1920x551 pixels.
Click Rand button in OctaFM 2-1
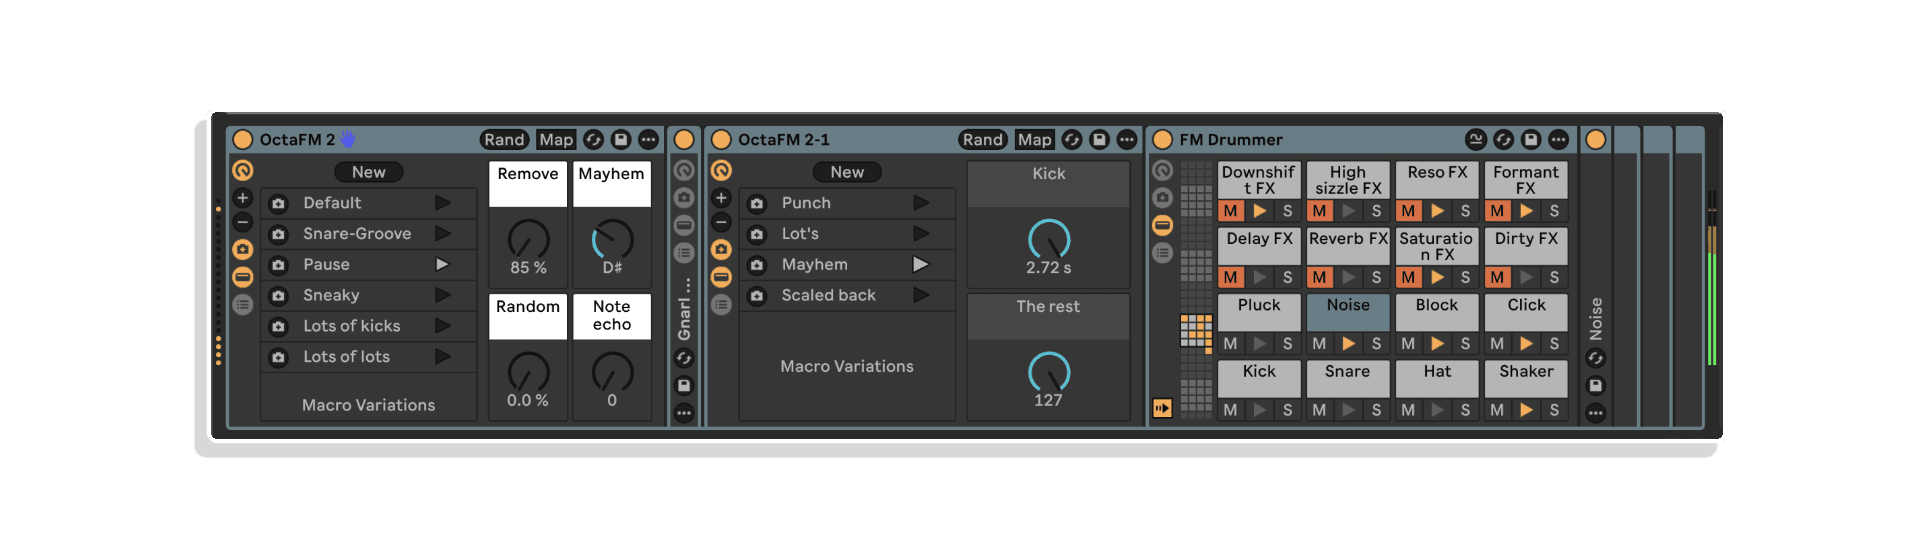click(x=983, y=140)
